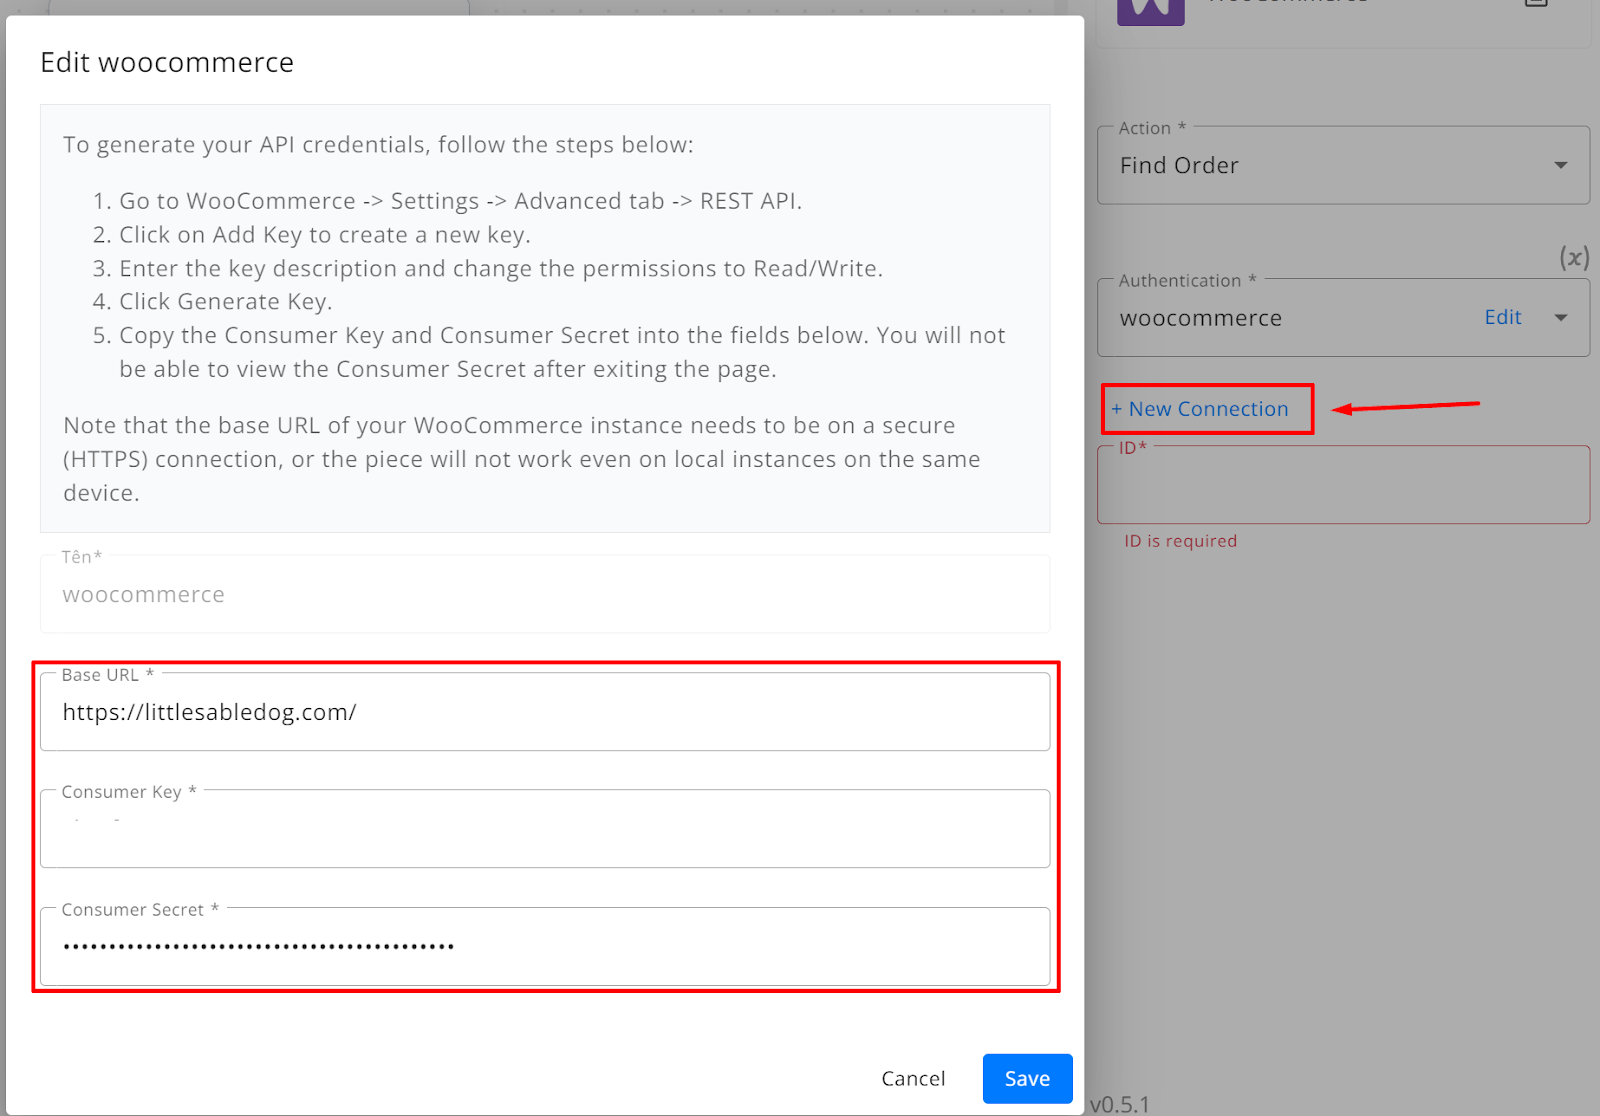Click instruction step 'Click Generate Key.'
The image size is (1600, 1116).
[x=225, y=302]
